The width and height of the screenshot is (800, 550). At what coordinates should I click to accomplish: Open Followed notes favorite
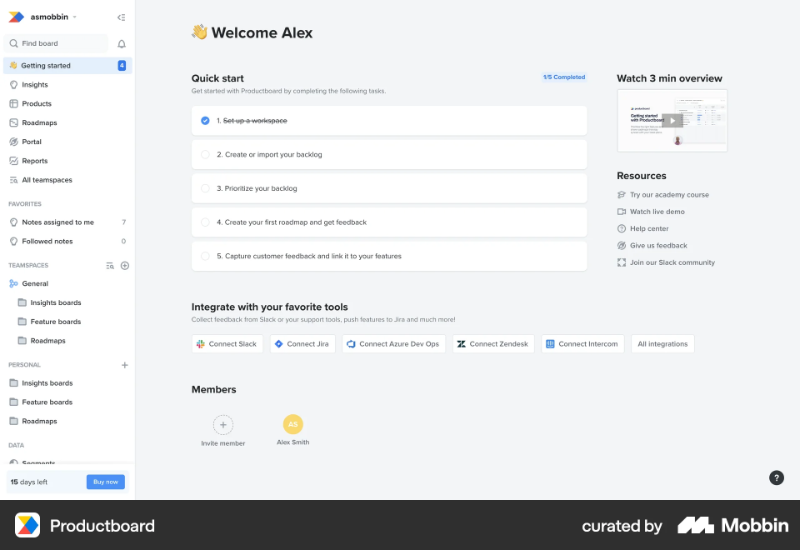click(67, 241)
